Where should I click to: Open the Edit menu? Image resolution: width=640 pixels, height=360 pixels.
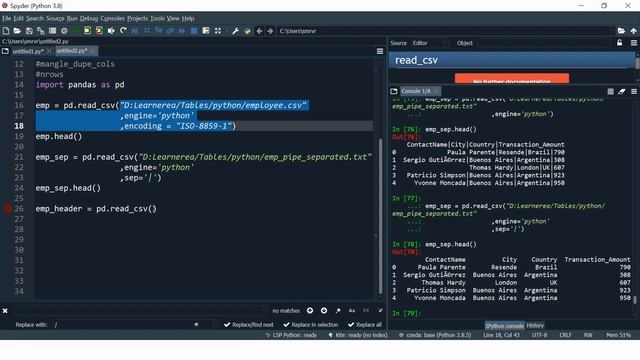tap(19, 18)
